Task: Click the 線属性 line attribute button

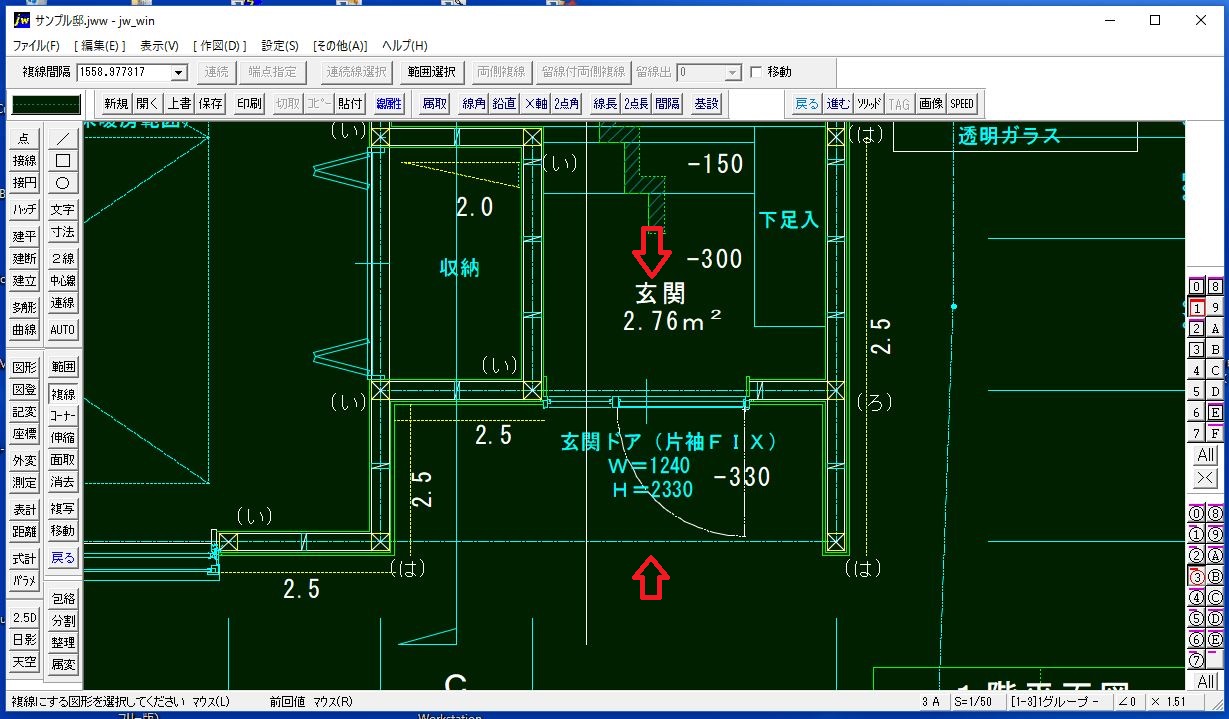Action: [x=389, y=103]
